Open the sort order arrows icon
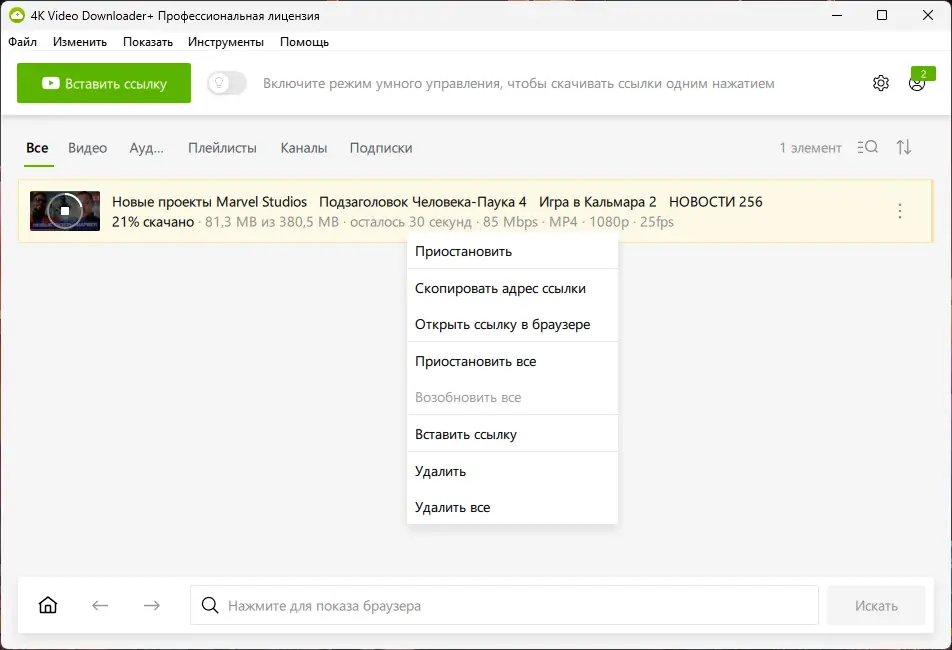Screen dimensions: 952x650 coord(904,147)
